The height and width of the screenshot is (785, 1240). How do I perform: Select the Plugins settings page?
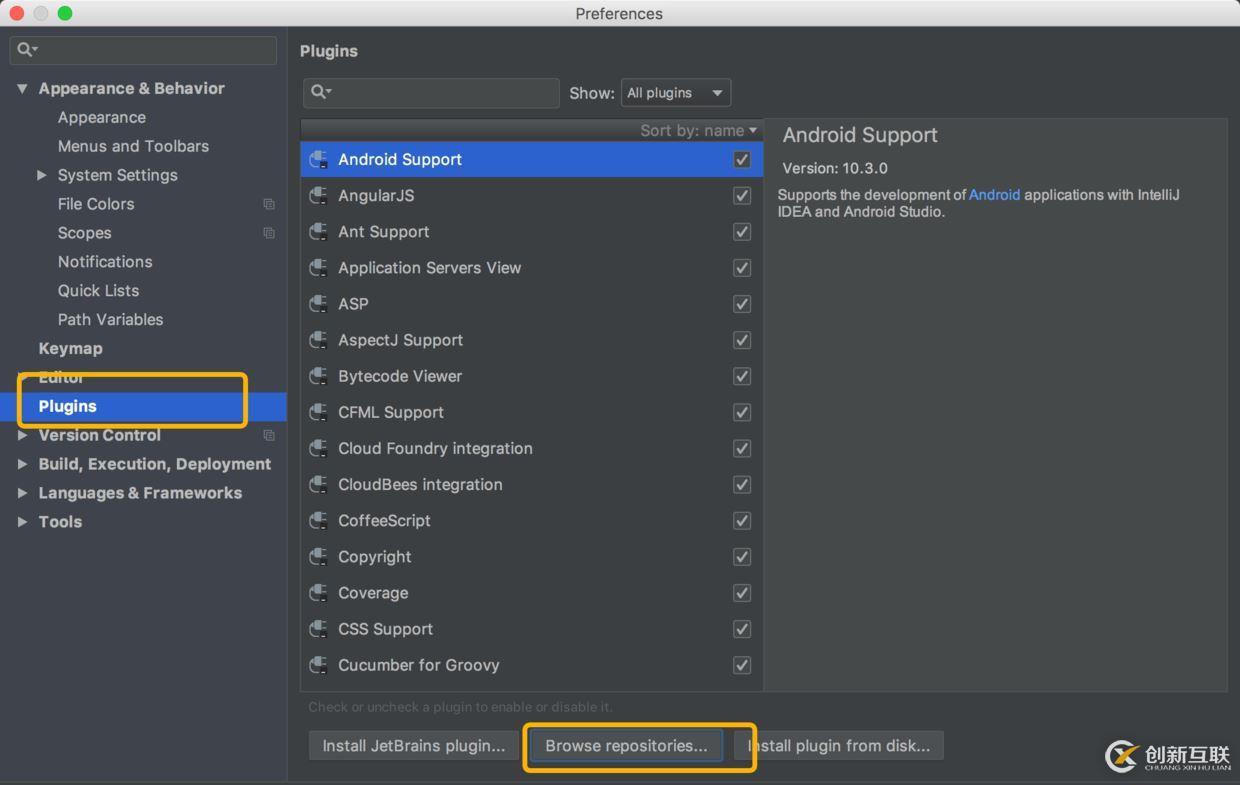pyautogui.click(x=67, y=406)
